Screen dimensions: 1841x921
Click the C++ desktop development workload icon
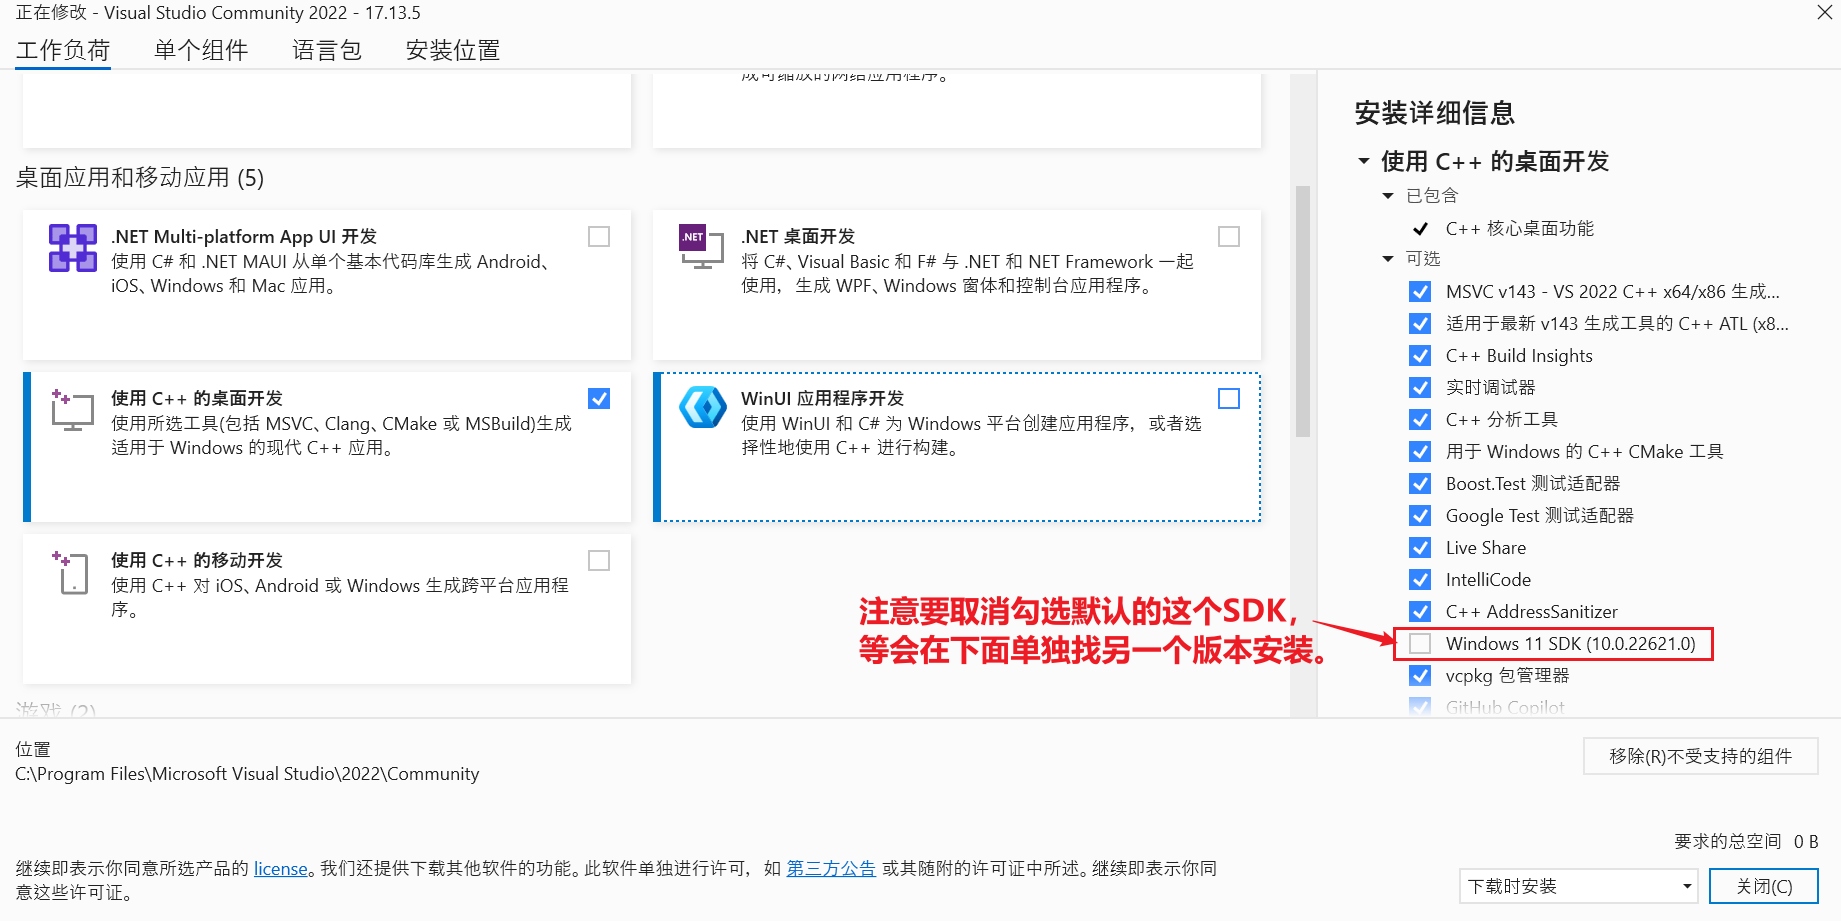click(72, 410)
